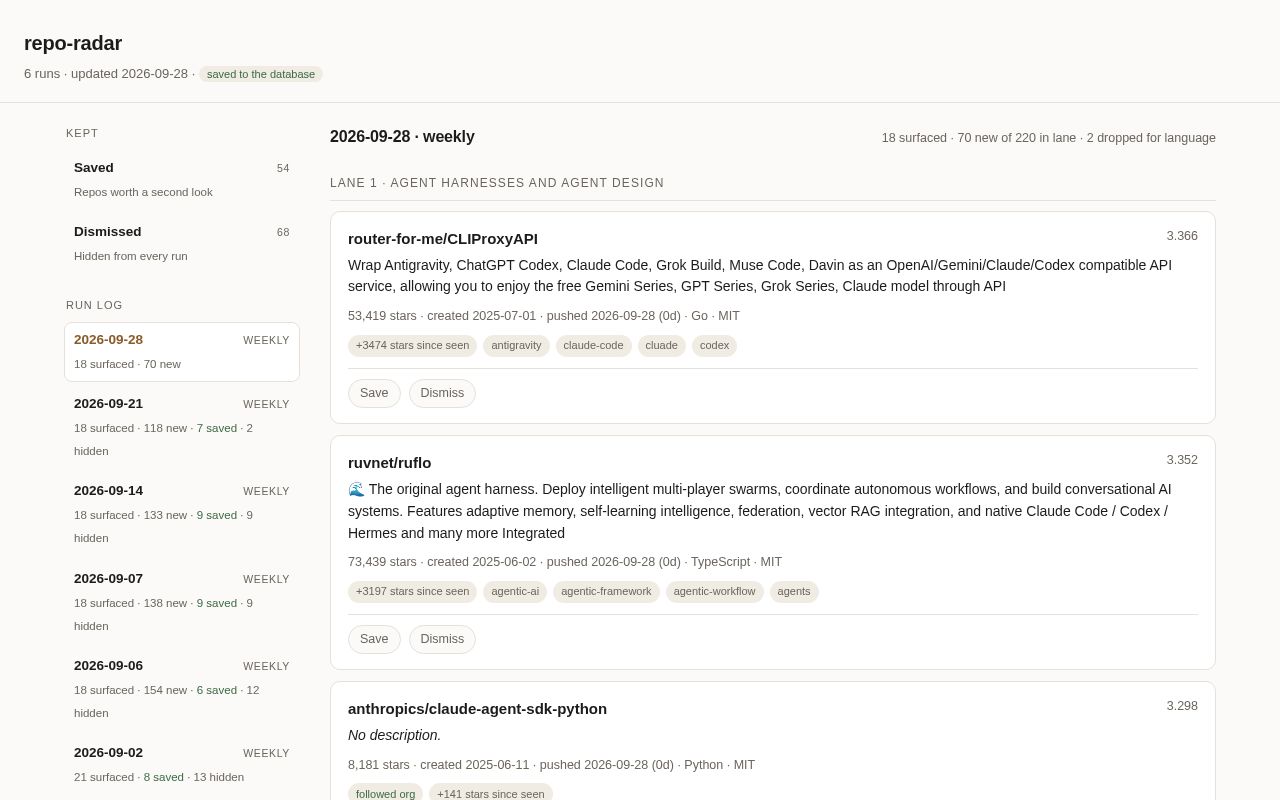Select the 2026-09-07 weekly run
The height and width of the screenshot is (800, 1280).
182,602
